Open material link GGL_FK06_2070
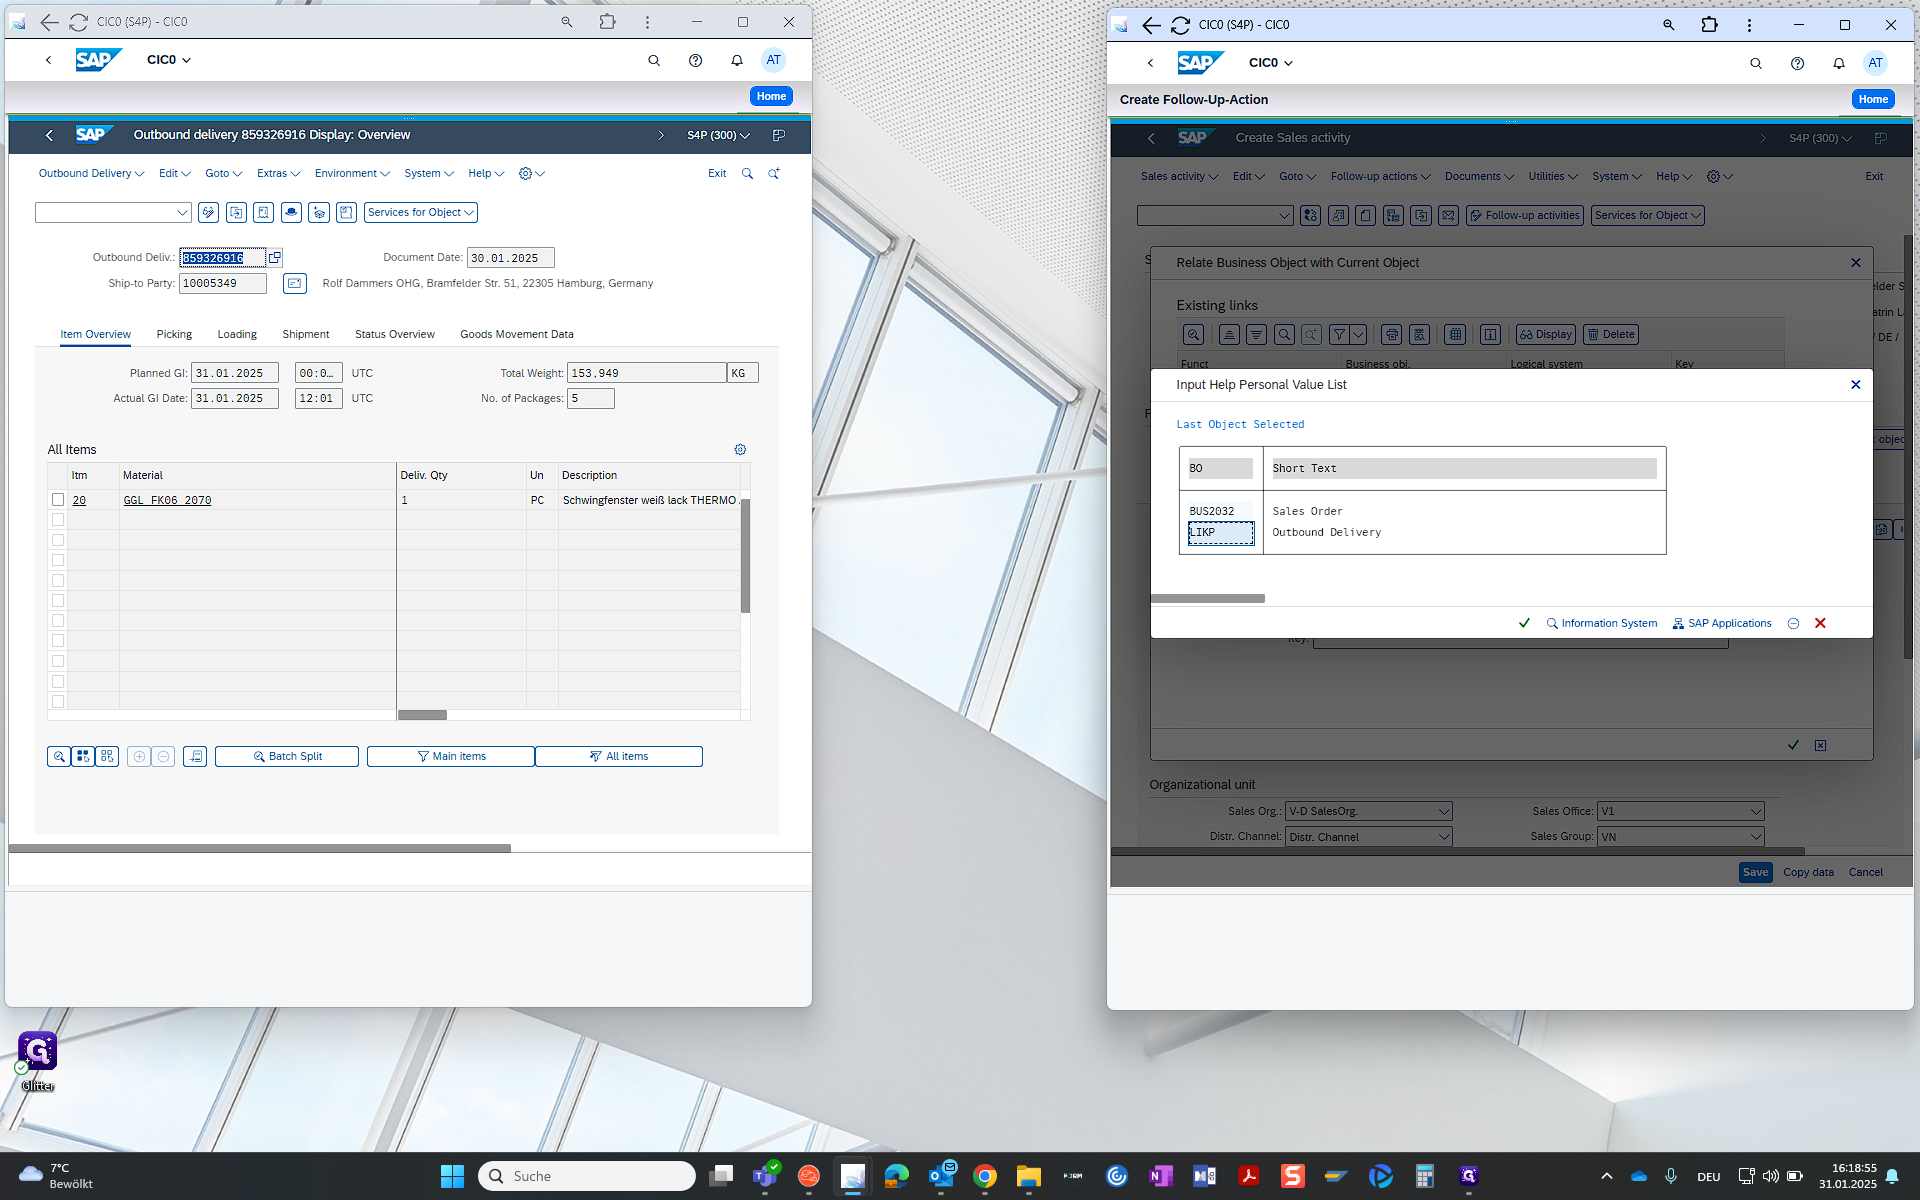Viewport: 1920px width, 1200px height. coord(167,500)
